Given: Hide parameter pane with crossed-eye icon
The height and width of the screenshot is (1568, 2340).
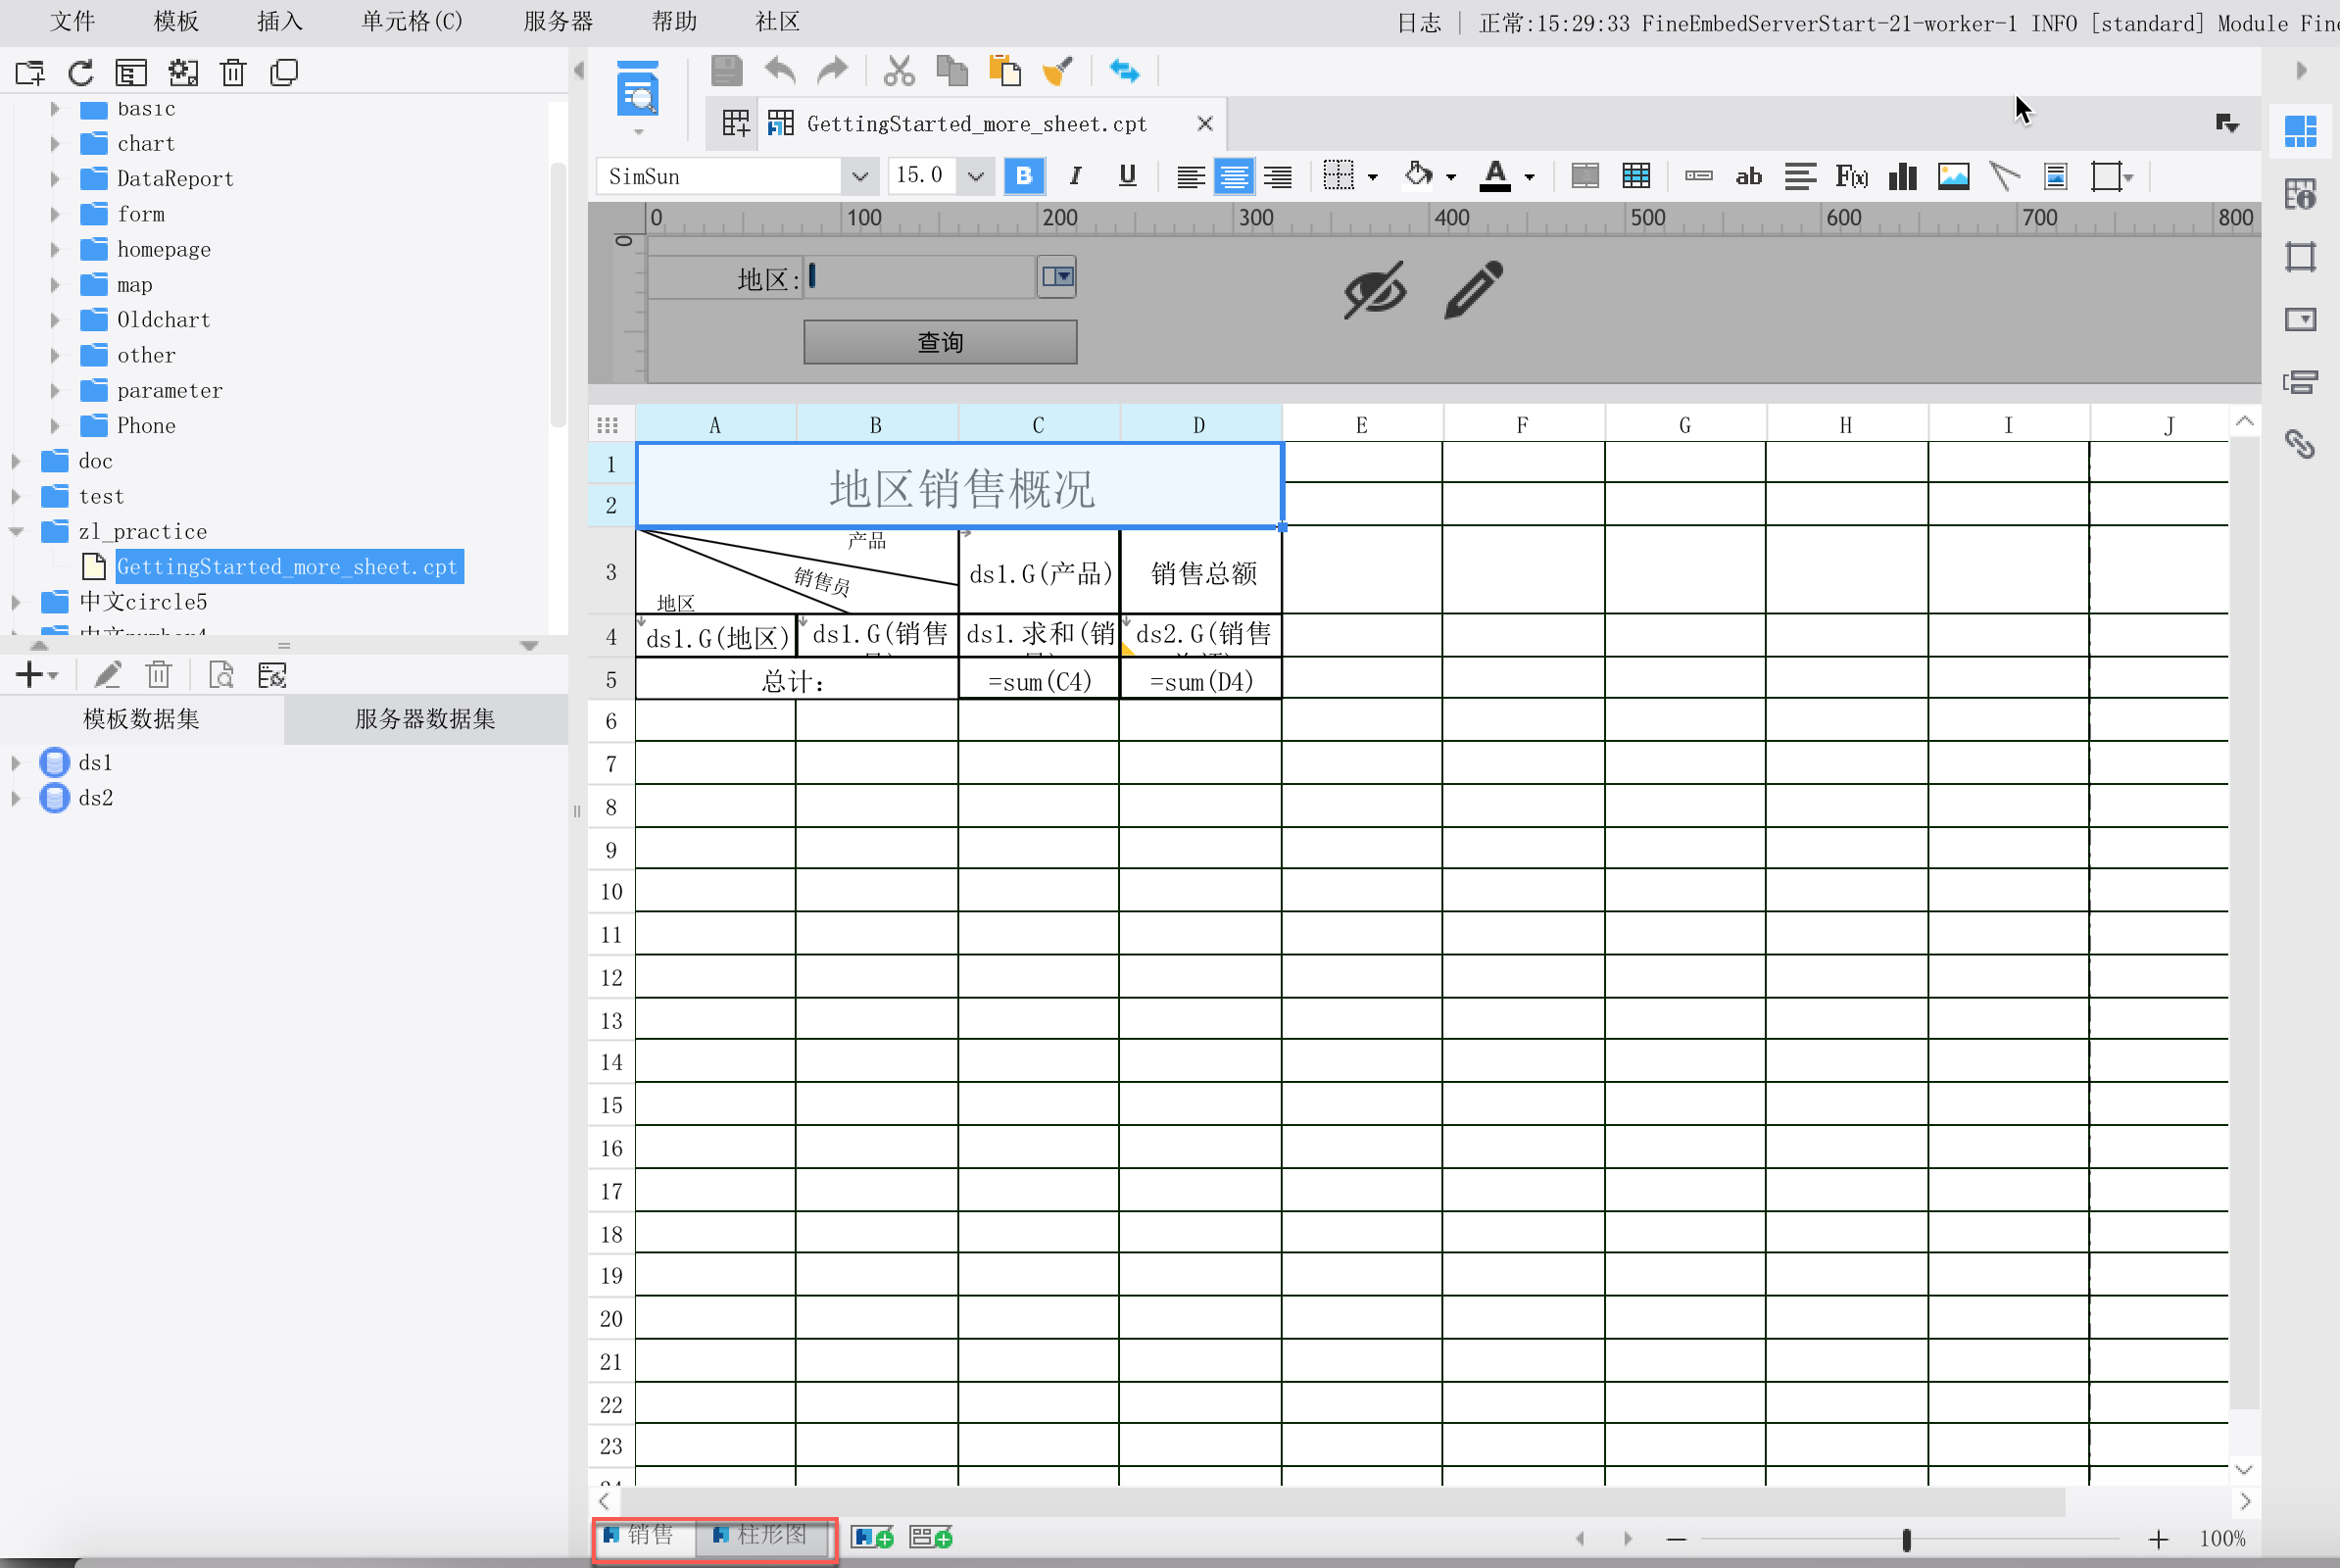Looking at the screenshot, I should click(x=1374, y=290).
